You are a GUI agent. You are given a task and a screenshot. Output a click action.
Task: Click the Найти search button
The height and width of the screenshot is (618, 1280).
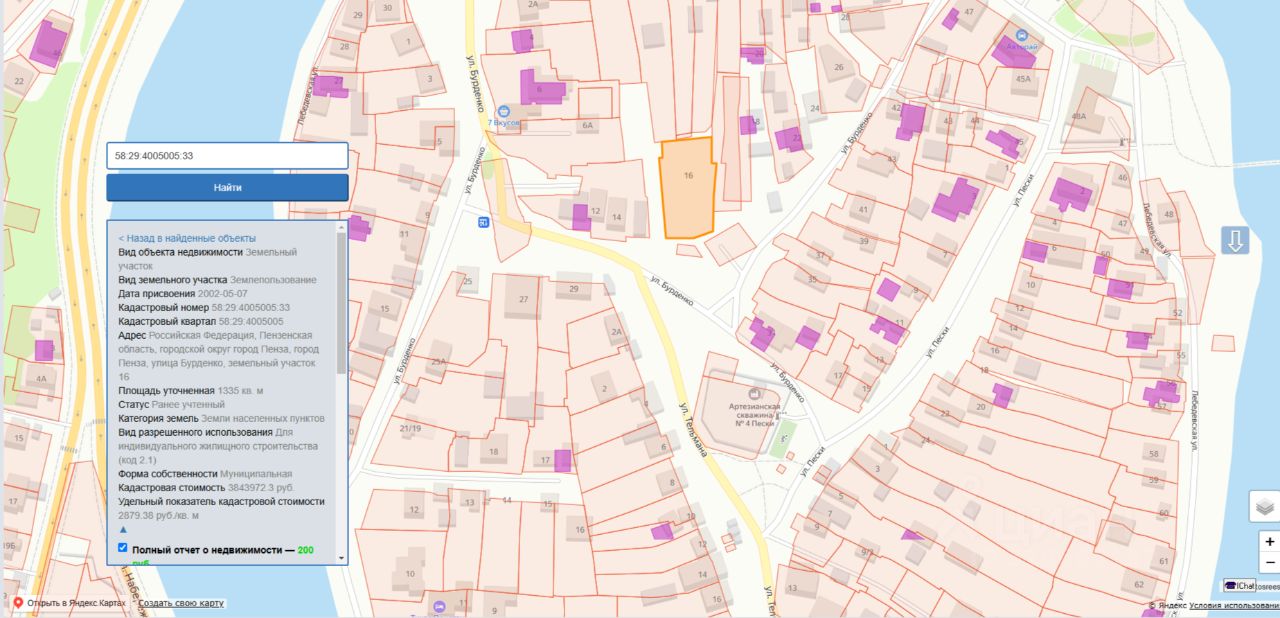(227, 187)
